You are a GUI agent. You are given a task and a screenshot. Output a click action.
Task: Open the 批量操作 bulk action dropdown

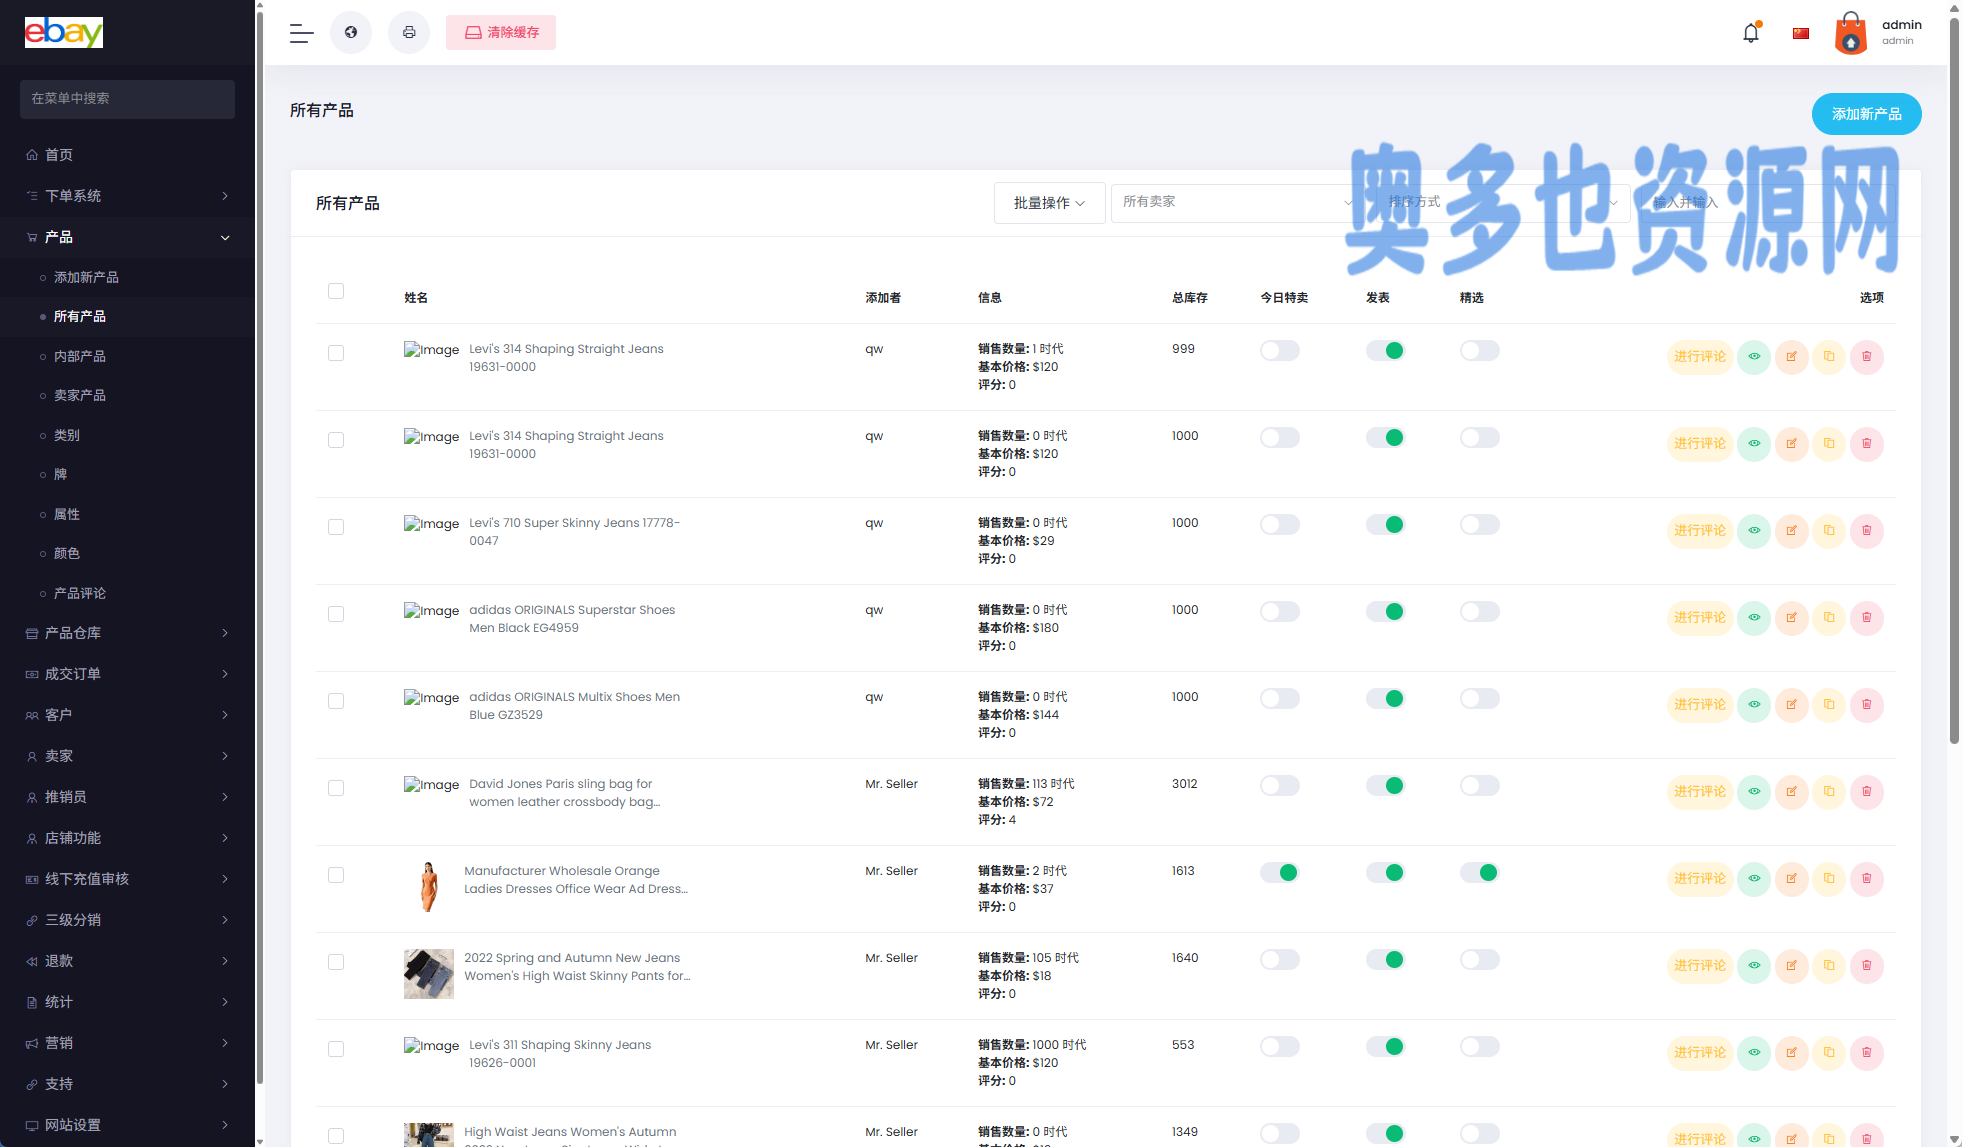point(1049,203)
